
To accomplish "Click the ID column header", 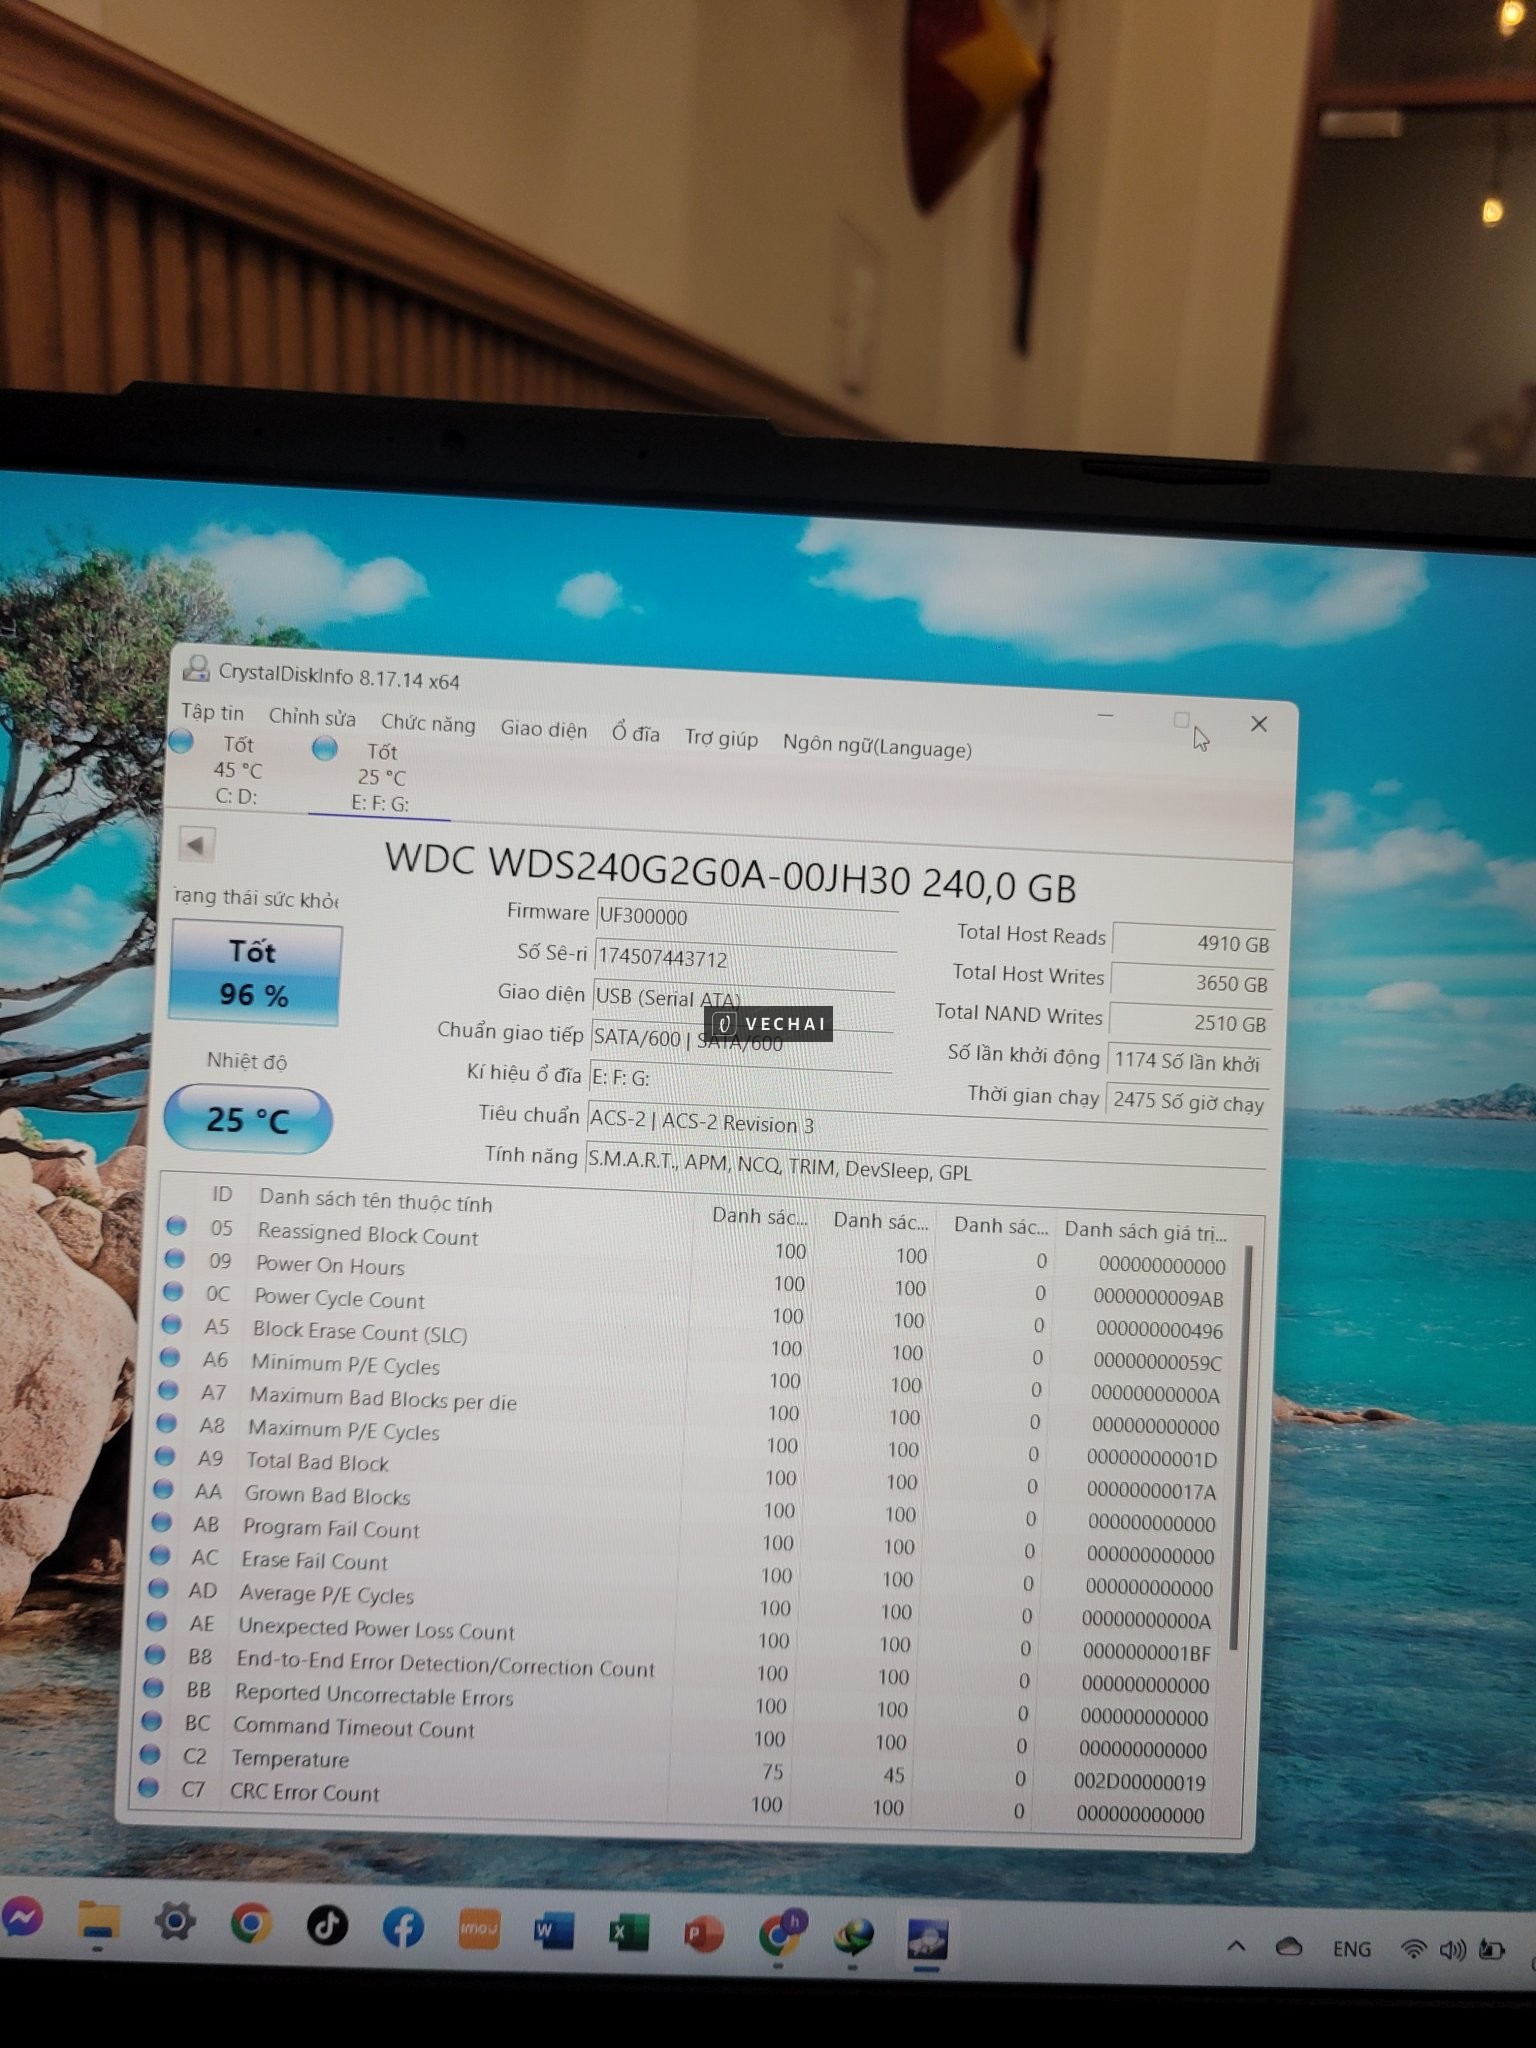I will pyautogui.click(x=222, y=1194).
